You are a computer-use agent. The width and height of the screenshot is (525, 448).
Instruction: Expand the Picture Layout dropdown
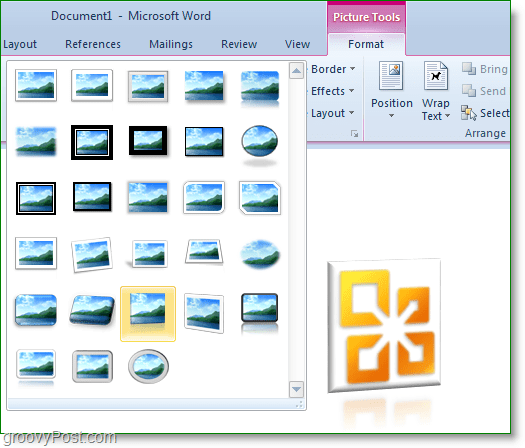coord(332,113)
